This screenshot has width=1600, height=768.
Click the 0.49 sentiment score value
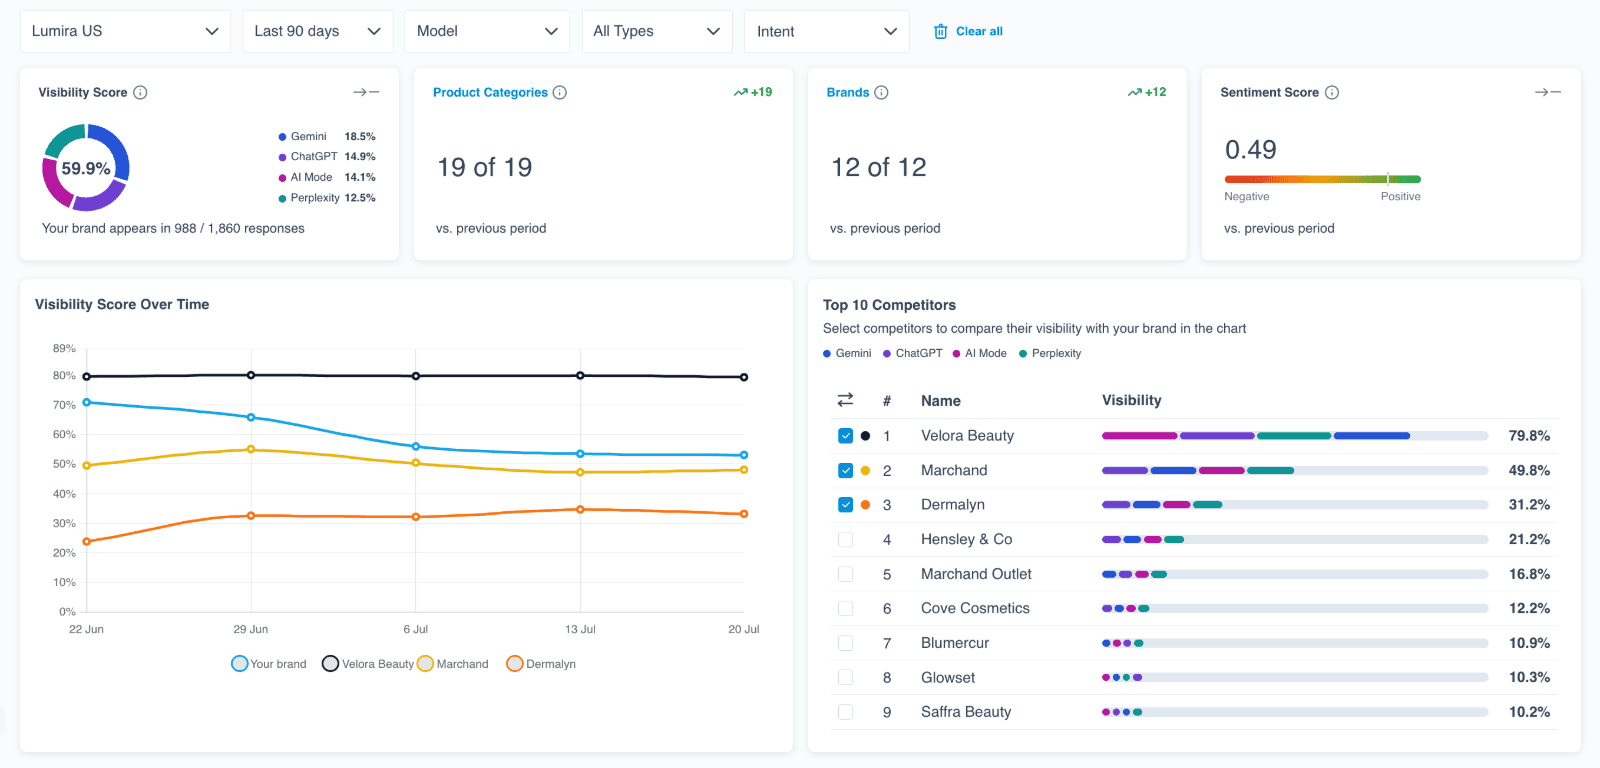coord(1251,150)
